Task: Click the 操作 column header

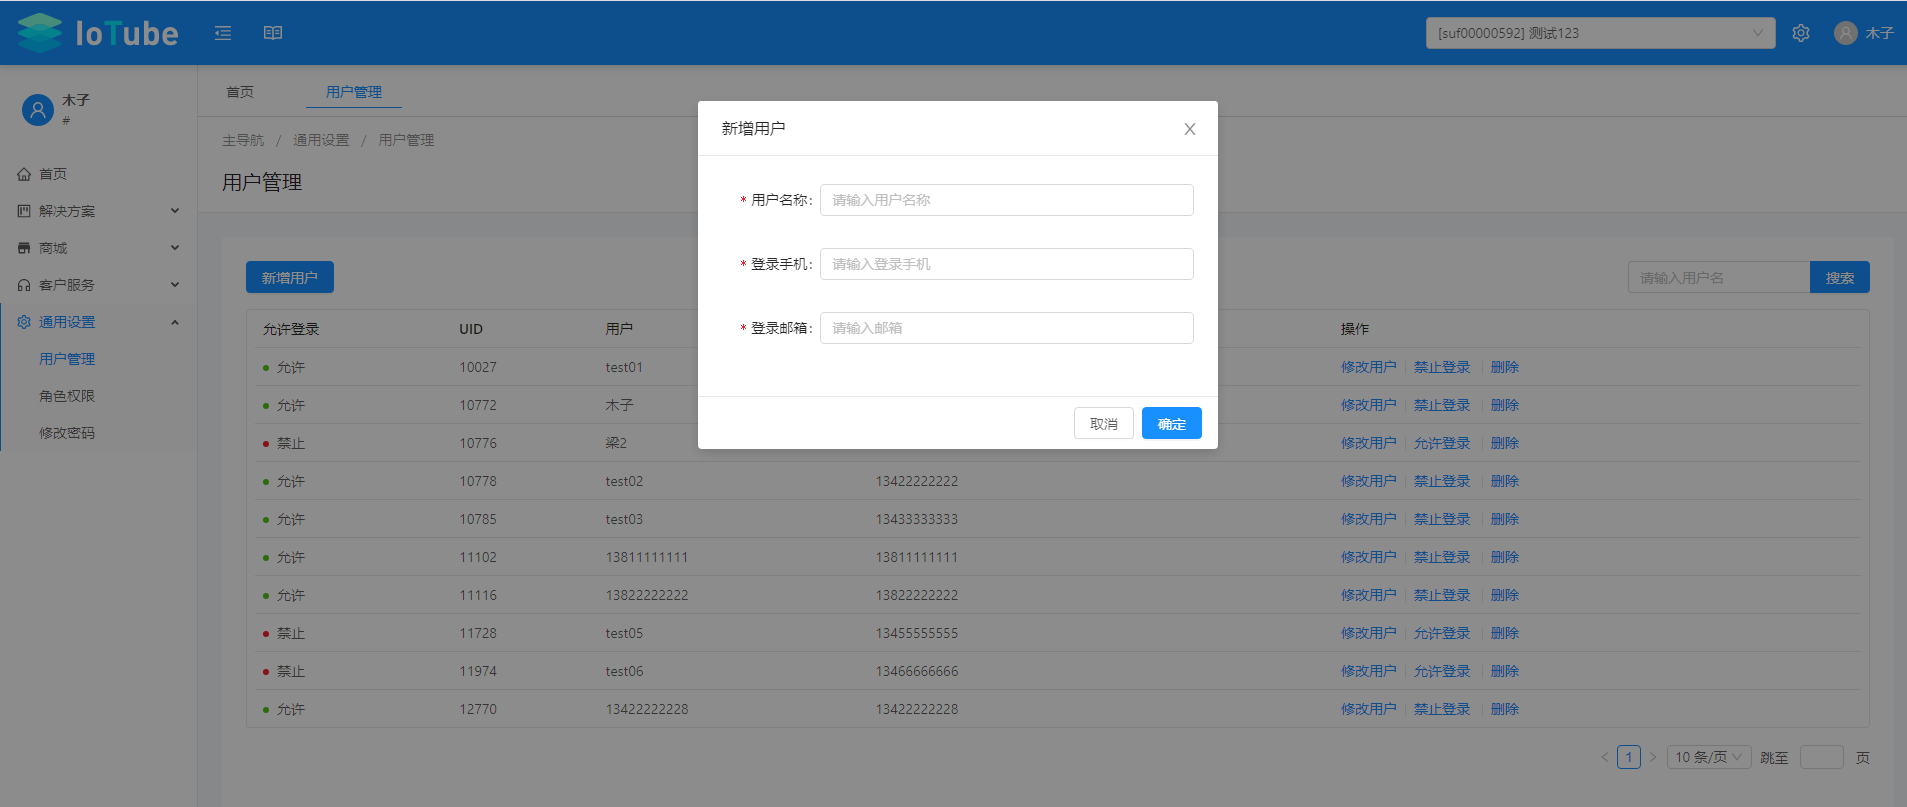Action: 1355,329
